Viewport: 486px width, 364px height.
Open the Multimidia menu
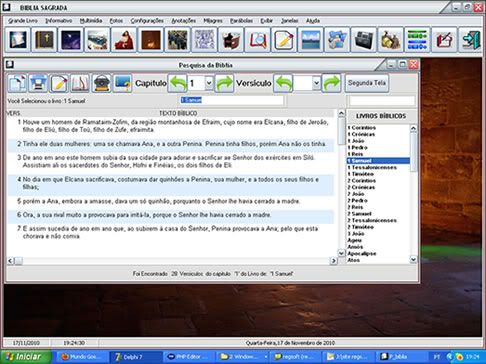91,21
